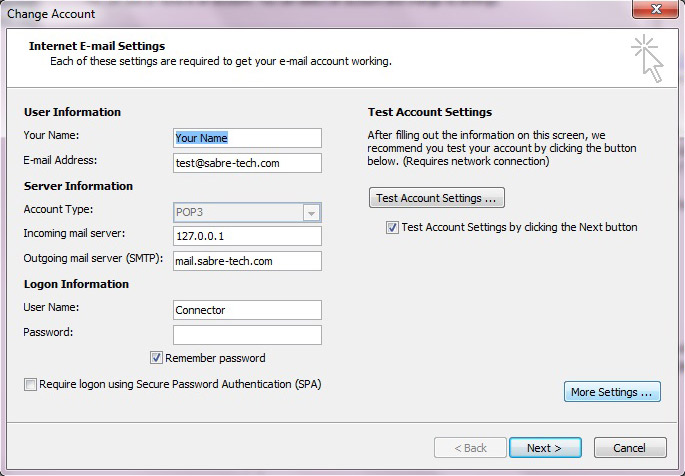
Task: Focus the empty Password field
Action: (247, 335)
